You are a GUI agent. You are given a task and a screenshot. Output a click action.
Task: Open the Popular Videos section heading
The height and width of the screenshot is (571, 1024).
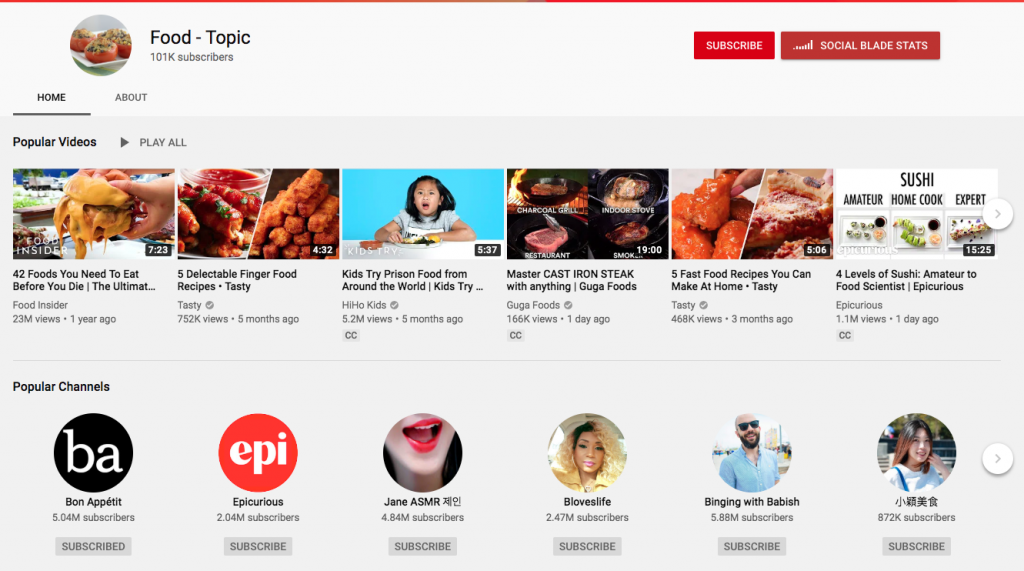[x=54, y=142]
